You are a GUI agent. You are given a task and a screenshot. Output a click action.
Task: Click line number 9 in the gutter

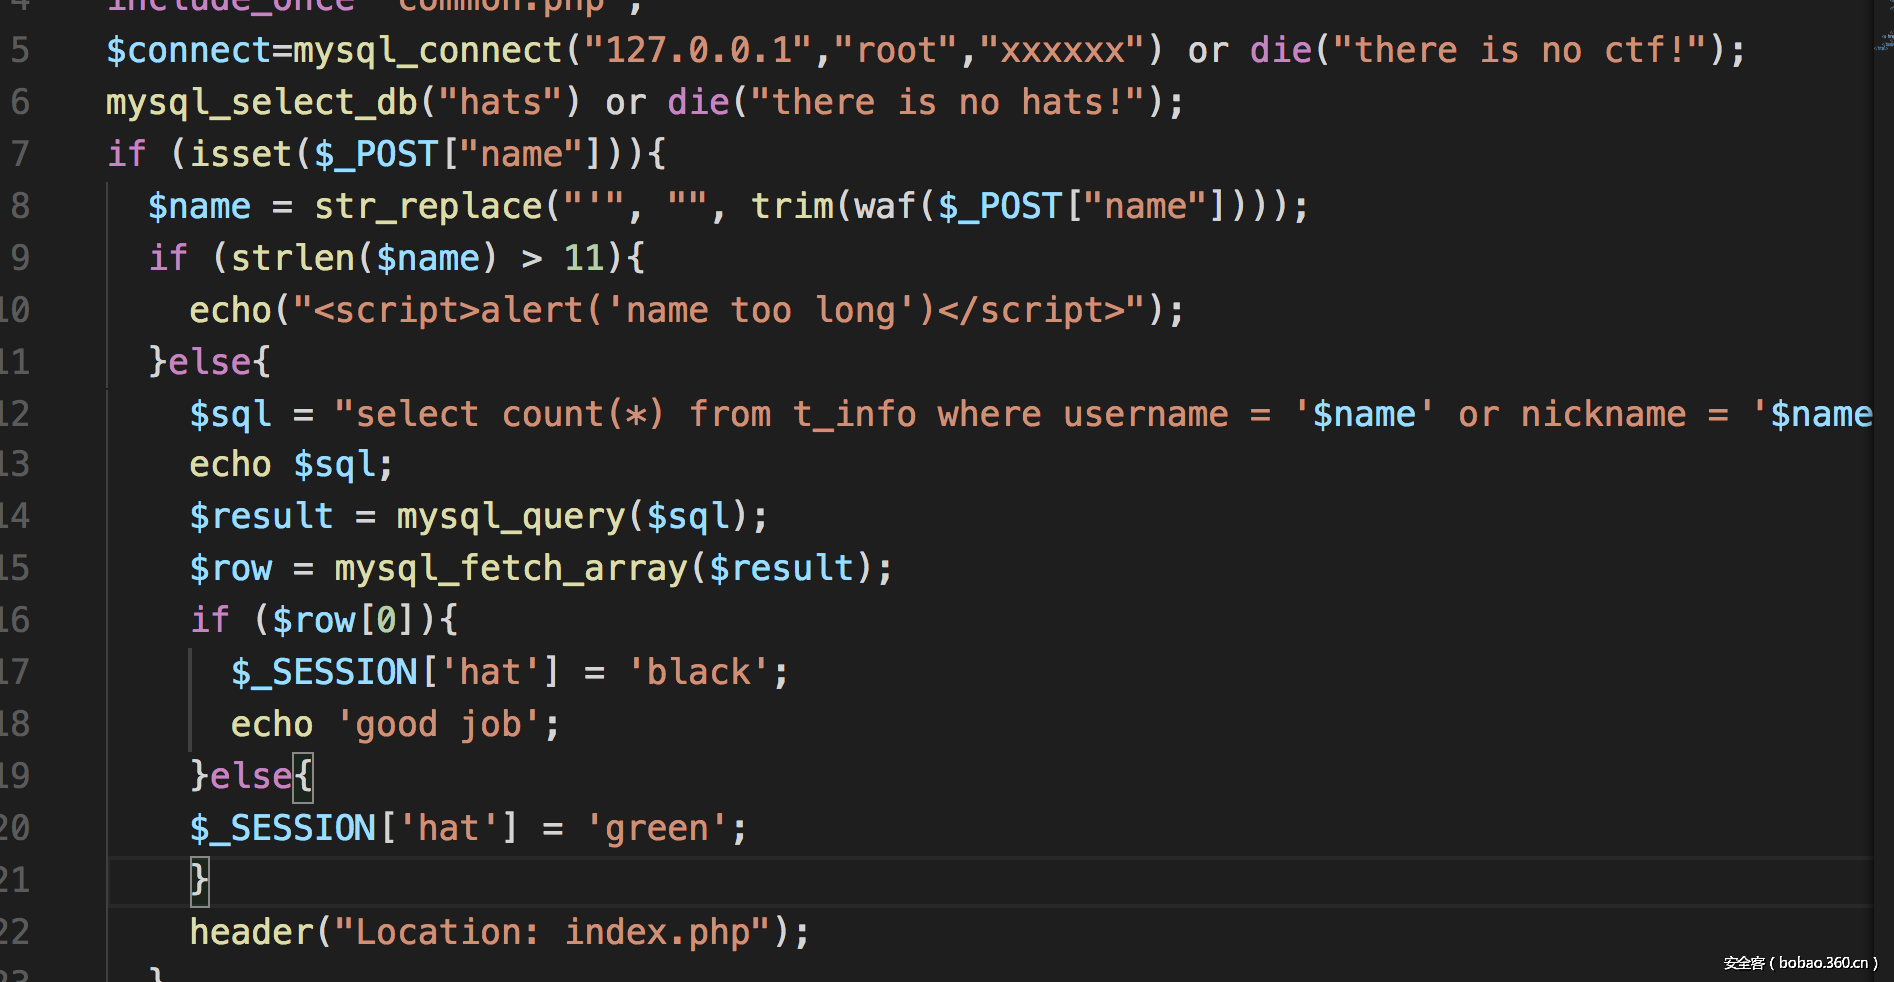pos(20,258)
